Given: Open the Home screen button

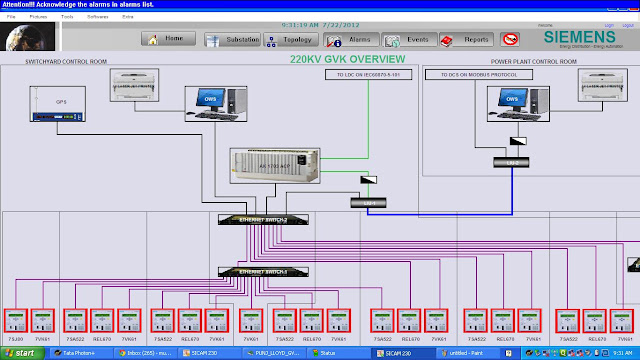Looking at the screenshot, I should [x=168, y=39].
